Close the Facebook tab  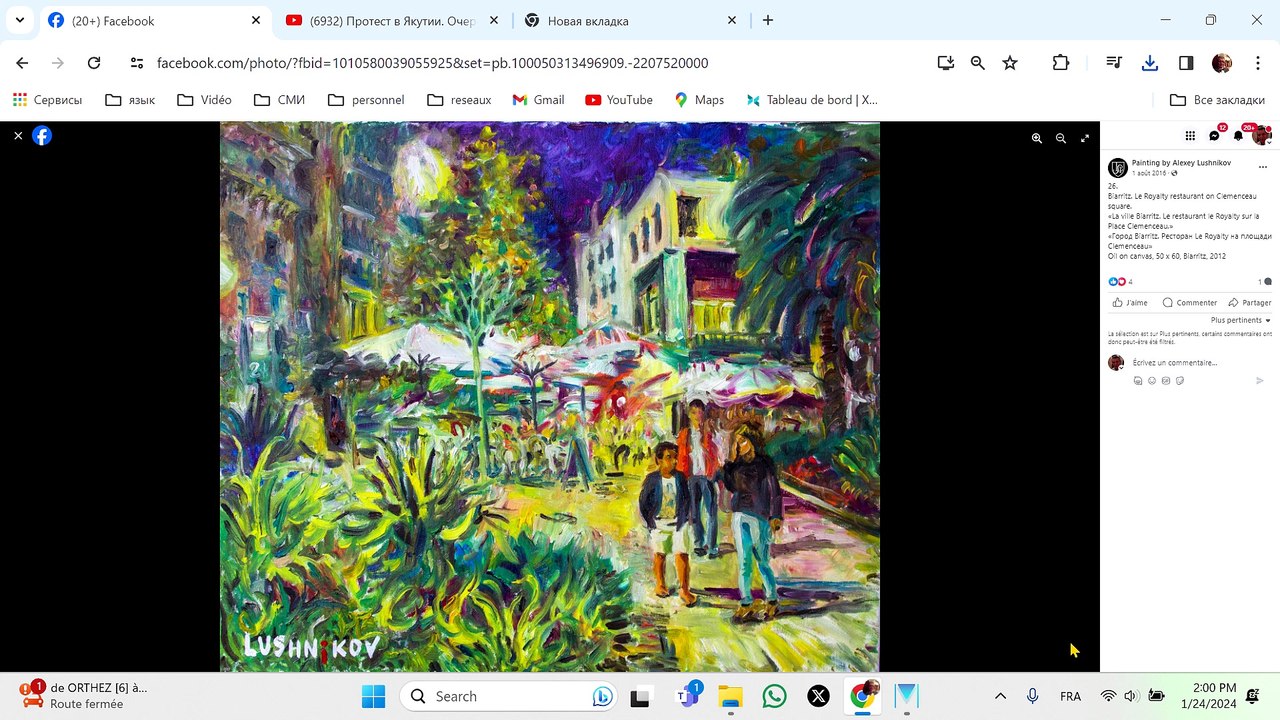256,20
